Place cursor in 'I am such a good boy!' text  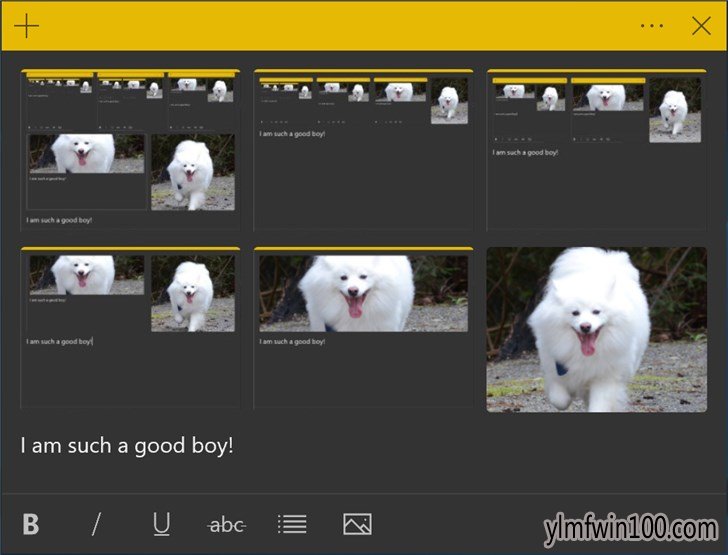[x=127, y=446]
